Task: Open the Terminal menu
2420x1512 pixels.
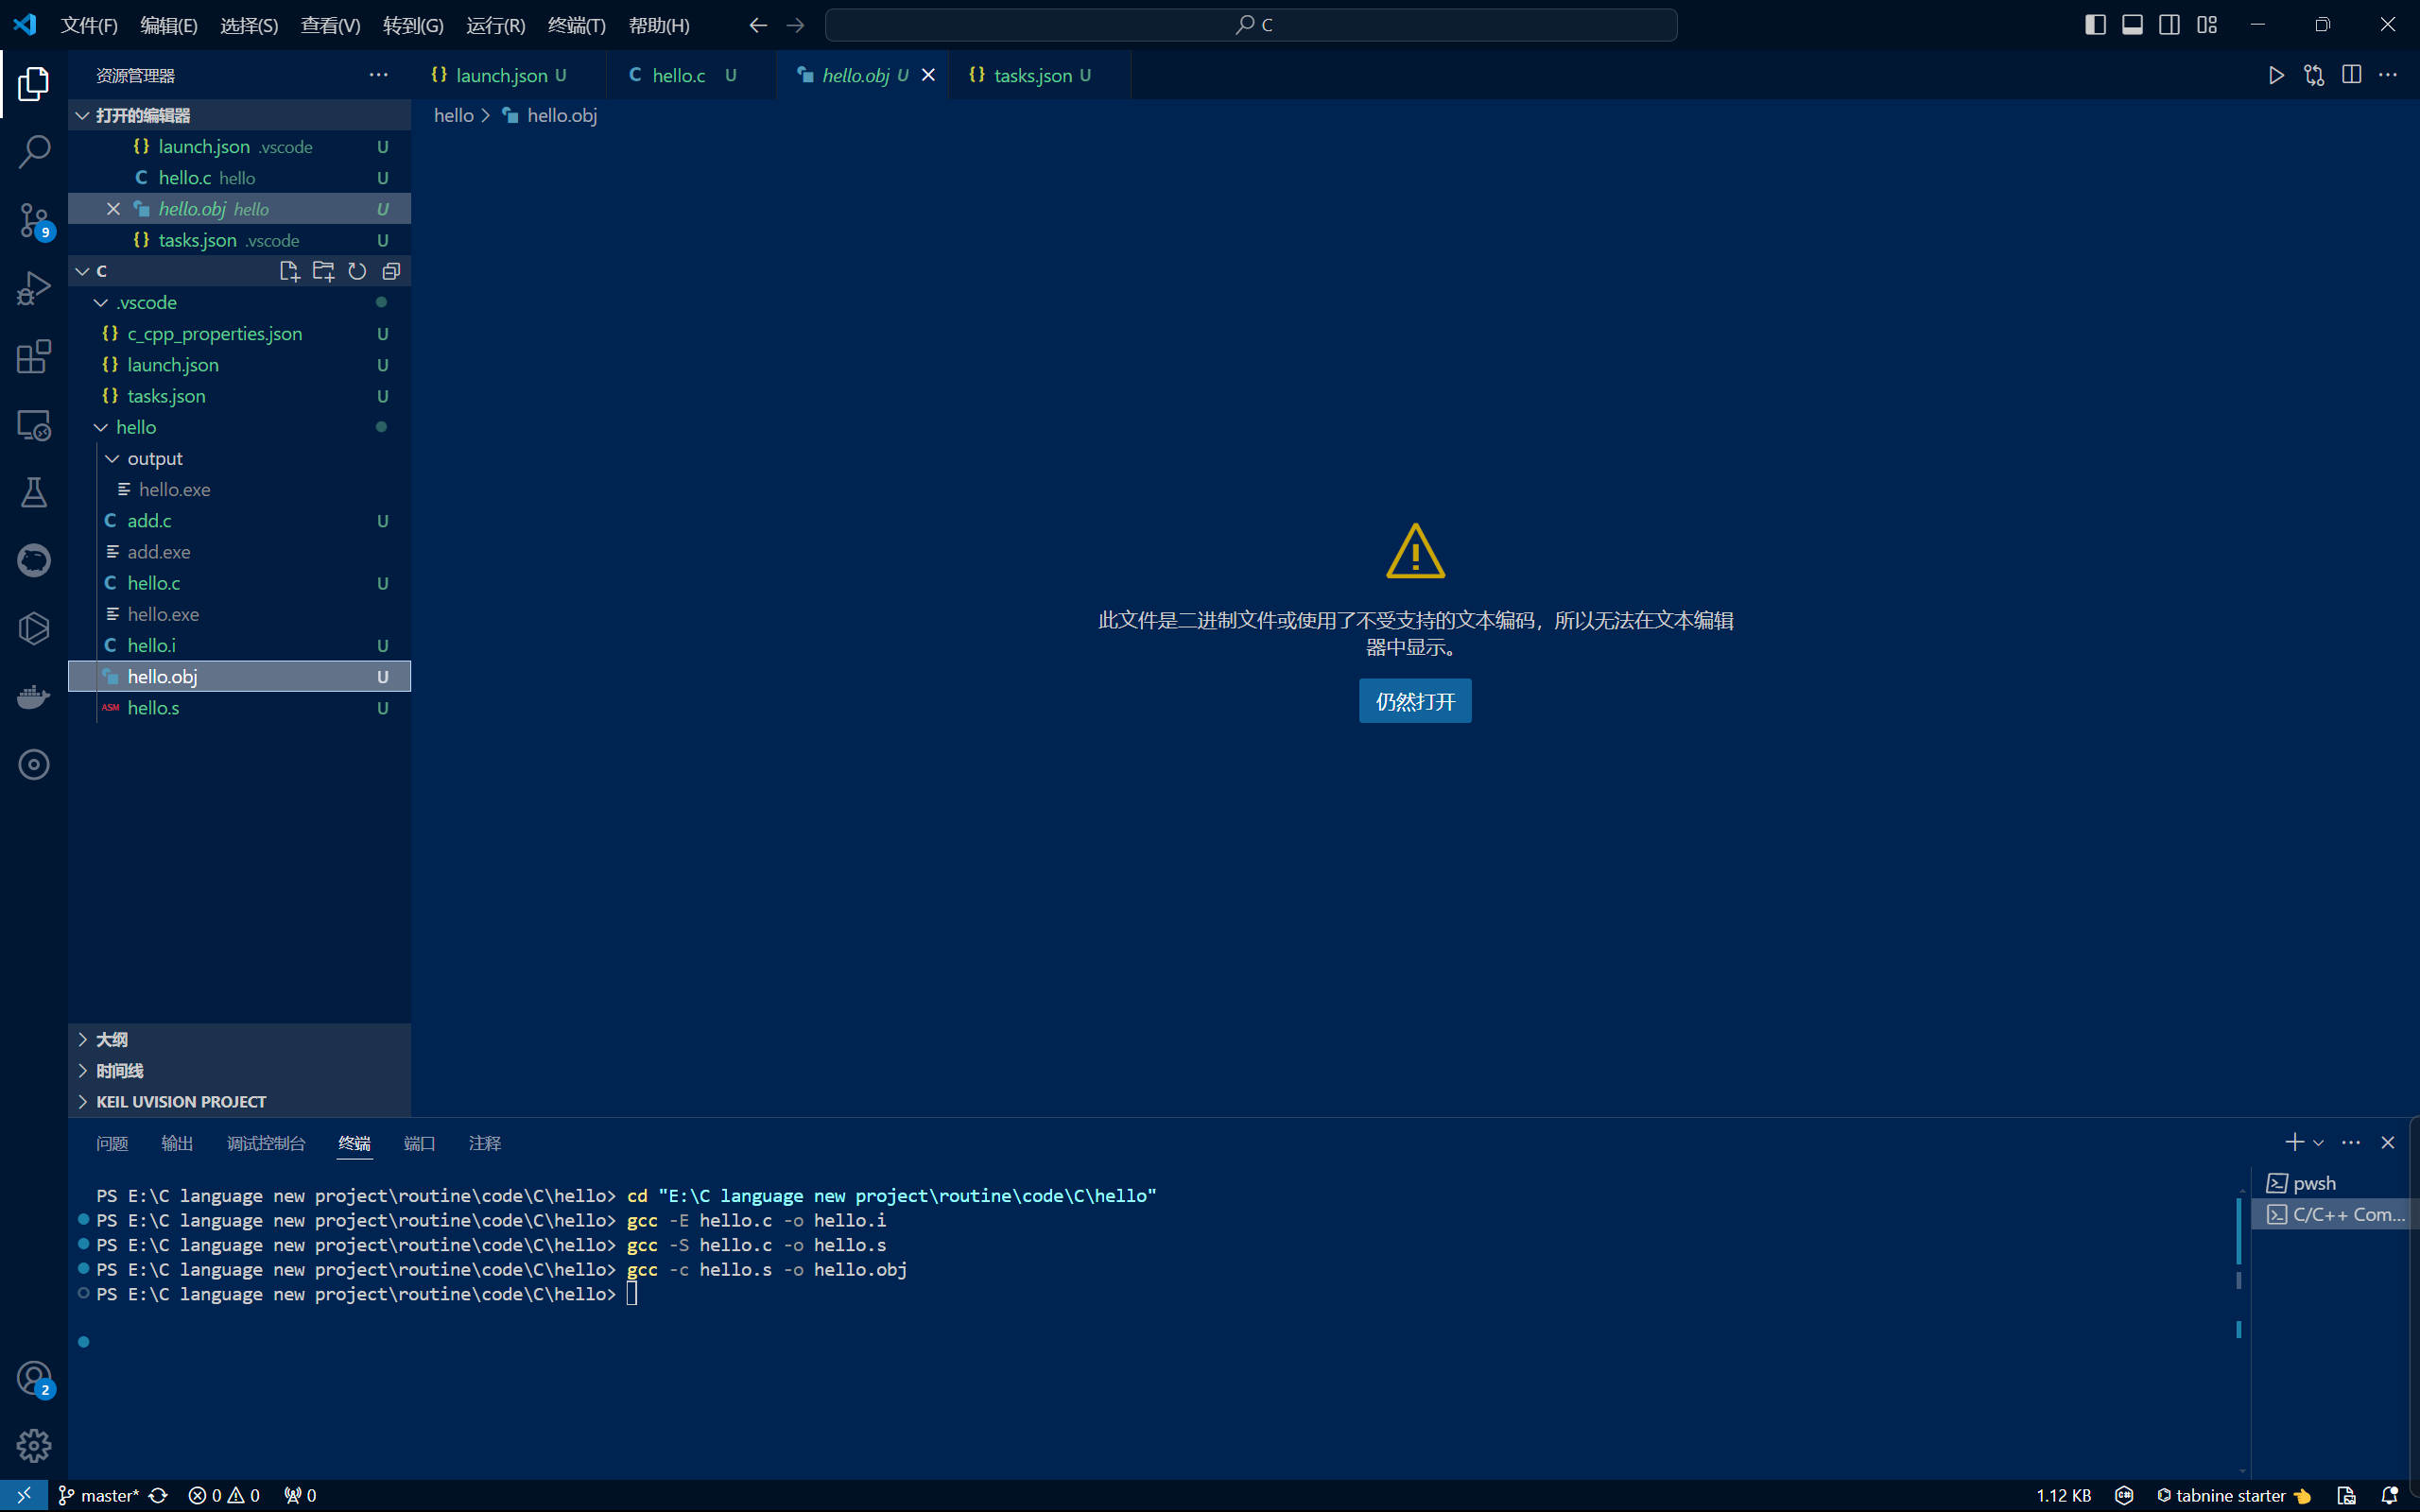Action: pyautogui.click(x=577, y=25)
